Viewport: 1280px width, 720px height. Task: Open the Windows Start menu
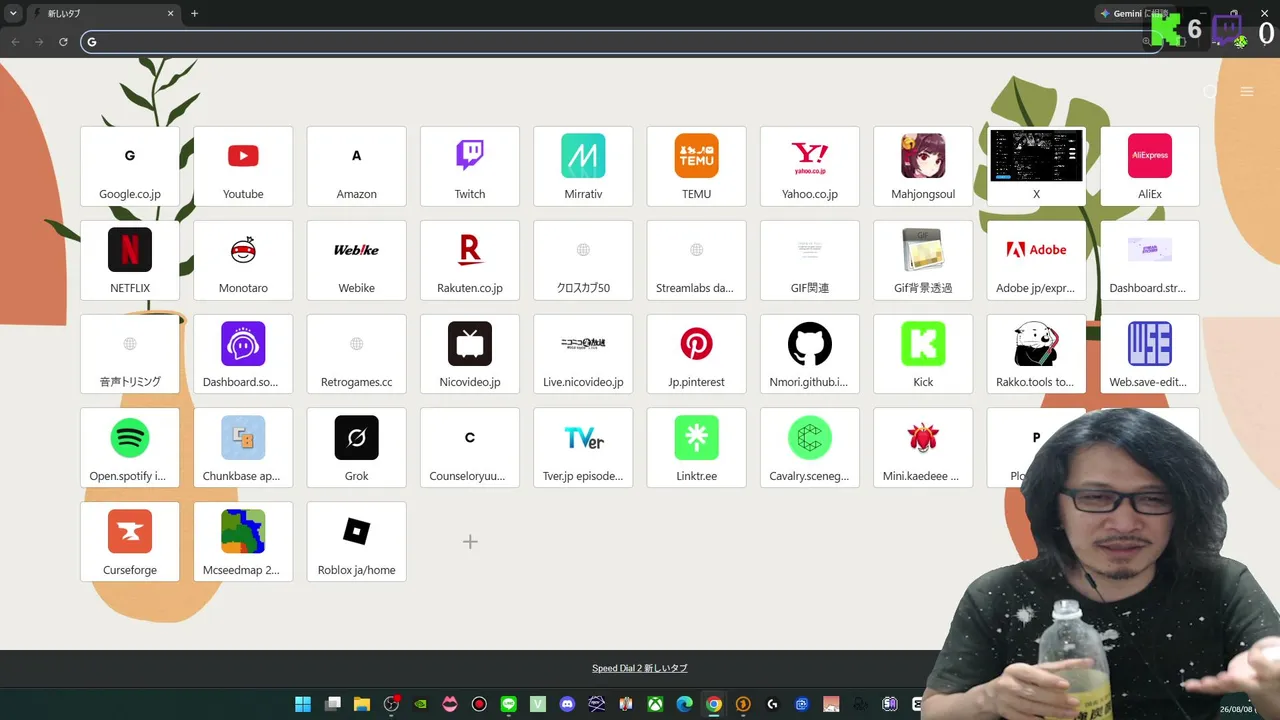pos(303,704)
